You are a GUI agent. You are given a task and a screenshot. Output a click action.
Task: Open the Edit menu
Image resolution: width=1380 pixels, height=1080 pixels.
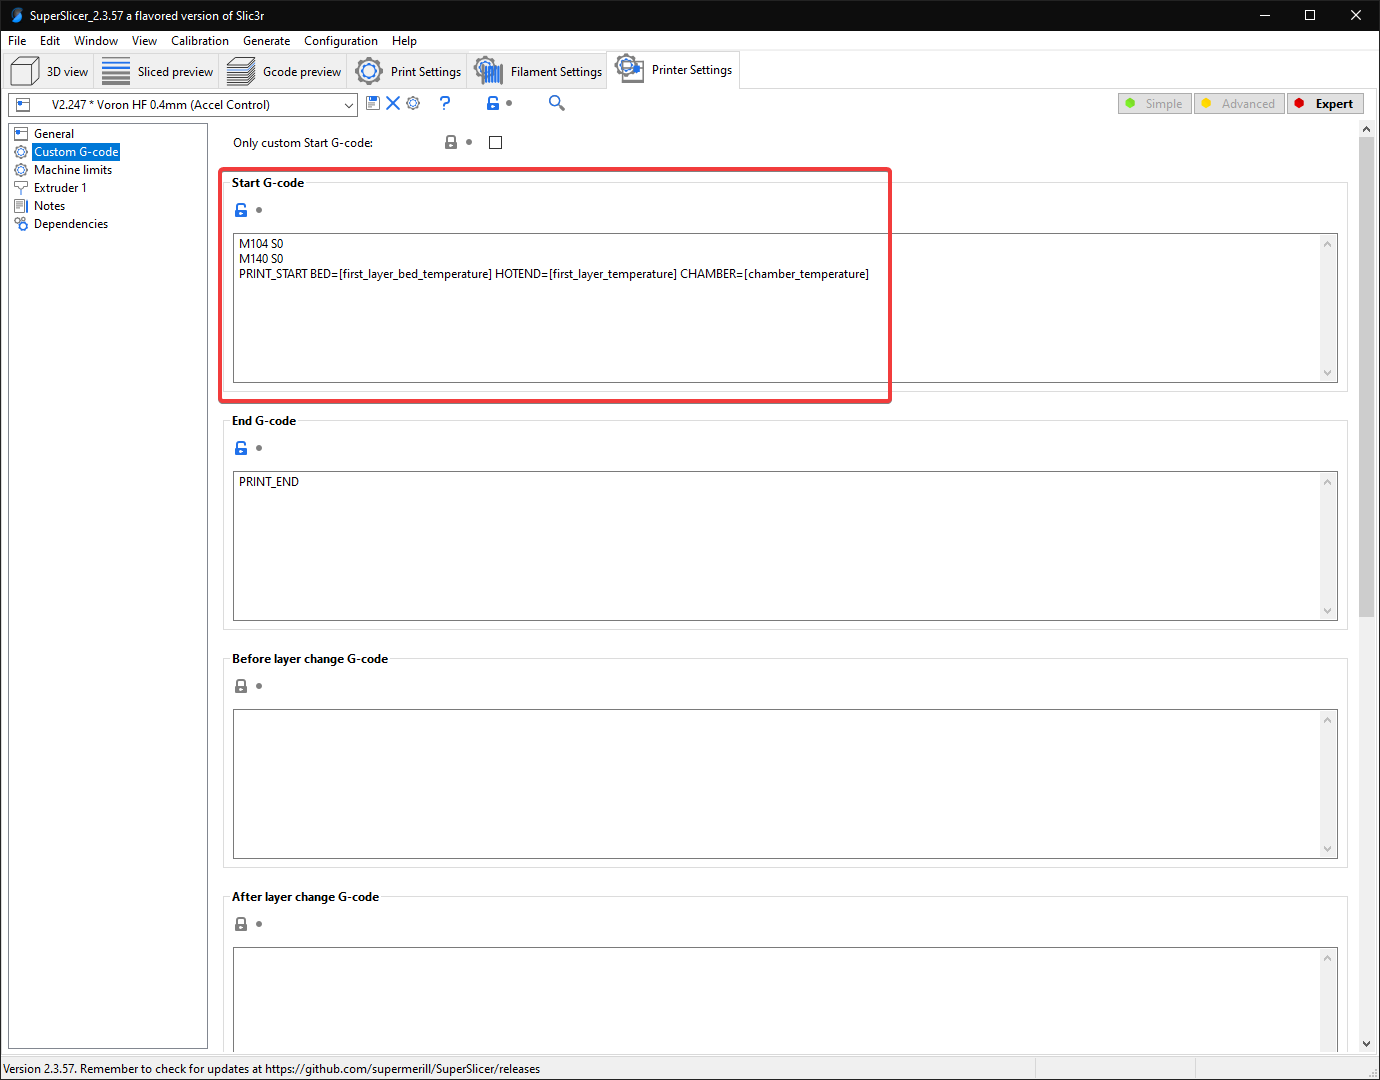tap(50, 41)
